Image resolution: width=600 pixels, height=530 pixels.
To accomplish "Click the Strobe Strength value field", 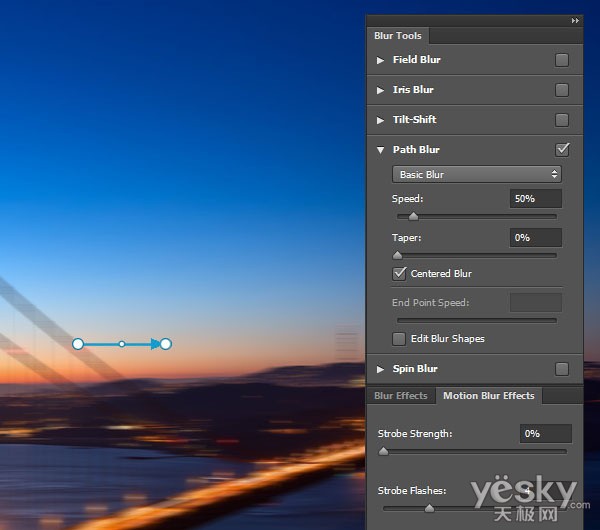I will pyautogui.click(x=546, y=434).
